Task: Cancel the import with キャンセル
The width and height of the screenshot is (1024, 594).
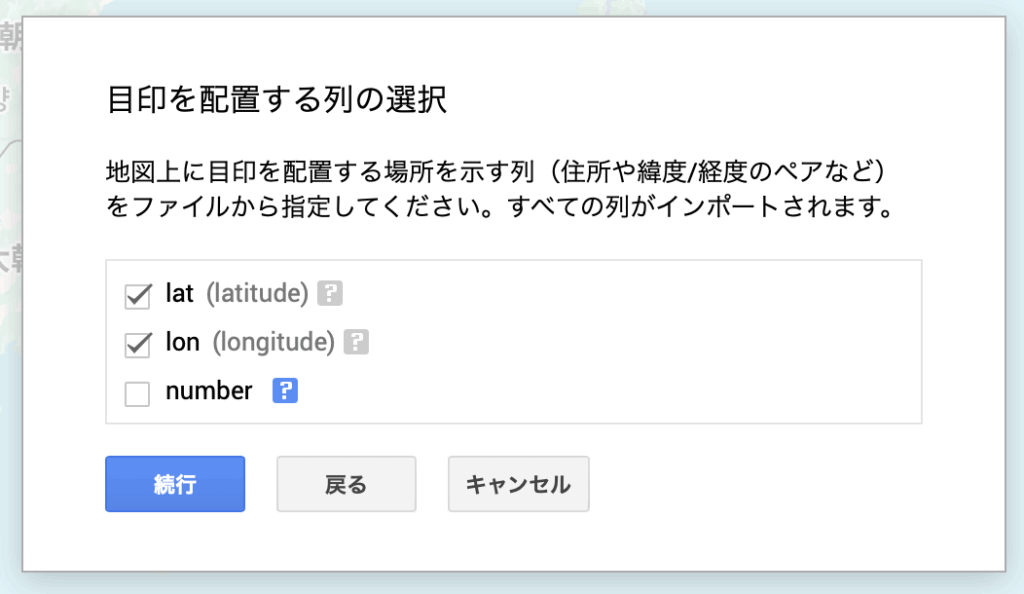Action: tap(518, 484)
